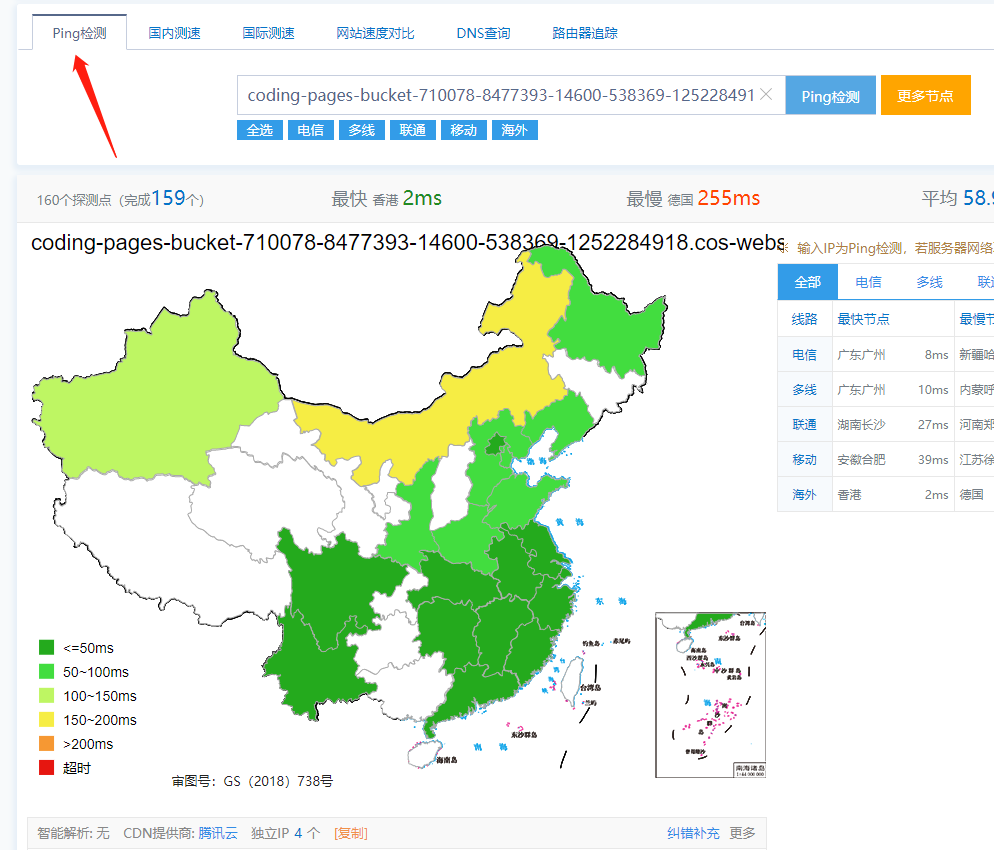Toggle the 电信 carrier filter tag
Viewport: 994px width, 850px height.
tap(310, 130)
